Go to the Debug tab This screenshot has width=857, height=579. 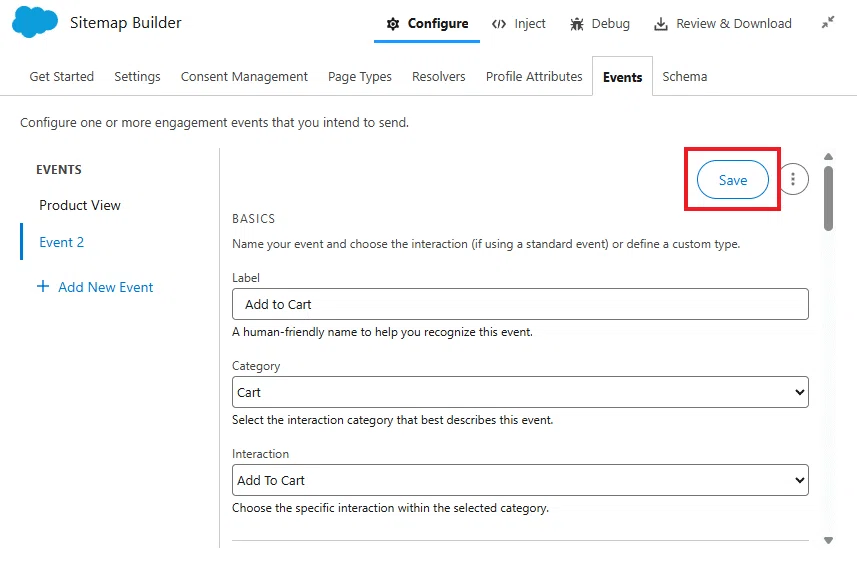click(x=600, y=24)
